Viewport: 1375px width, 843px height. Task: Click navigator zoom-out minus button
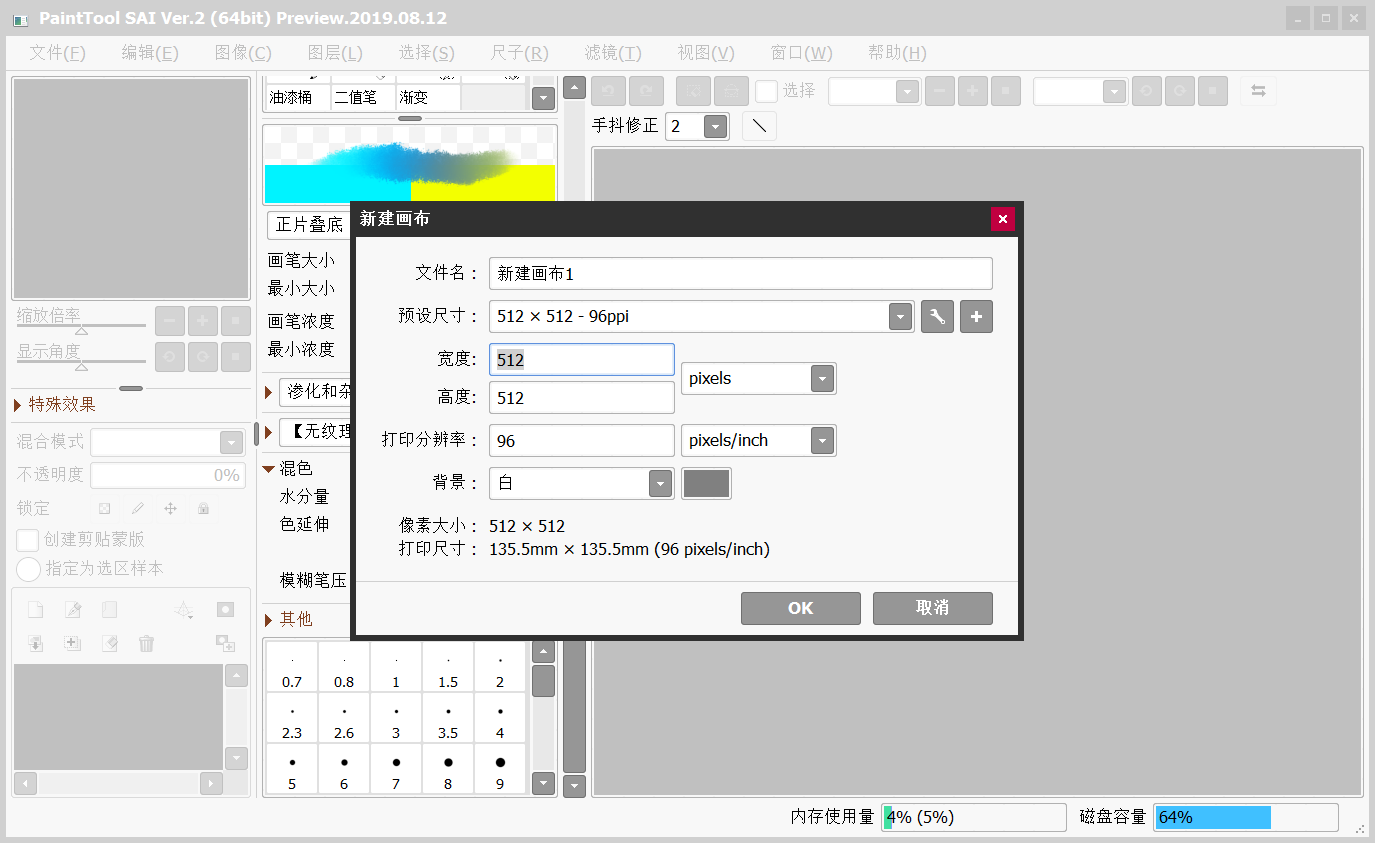(x=170, y=321)
